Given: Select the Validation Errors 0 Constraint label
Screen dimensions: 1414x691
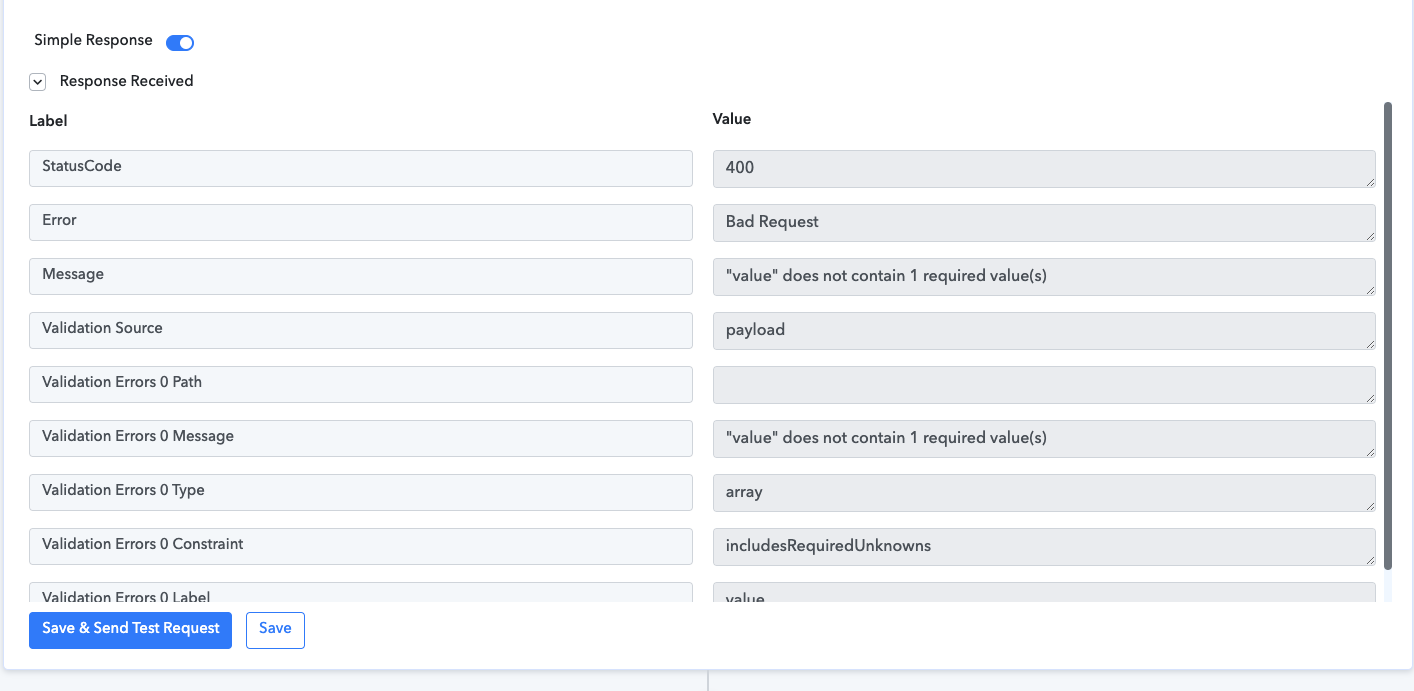Looking at the screenshot, I should point(361,546).
